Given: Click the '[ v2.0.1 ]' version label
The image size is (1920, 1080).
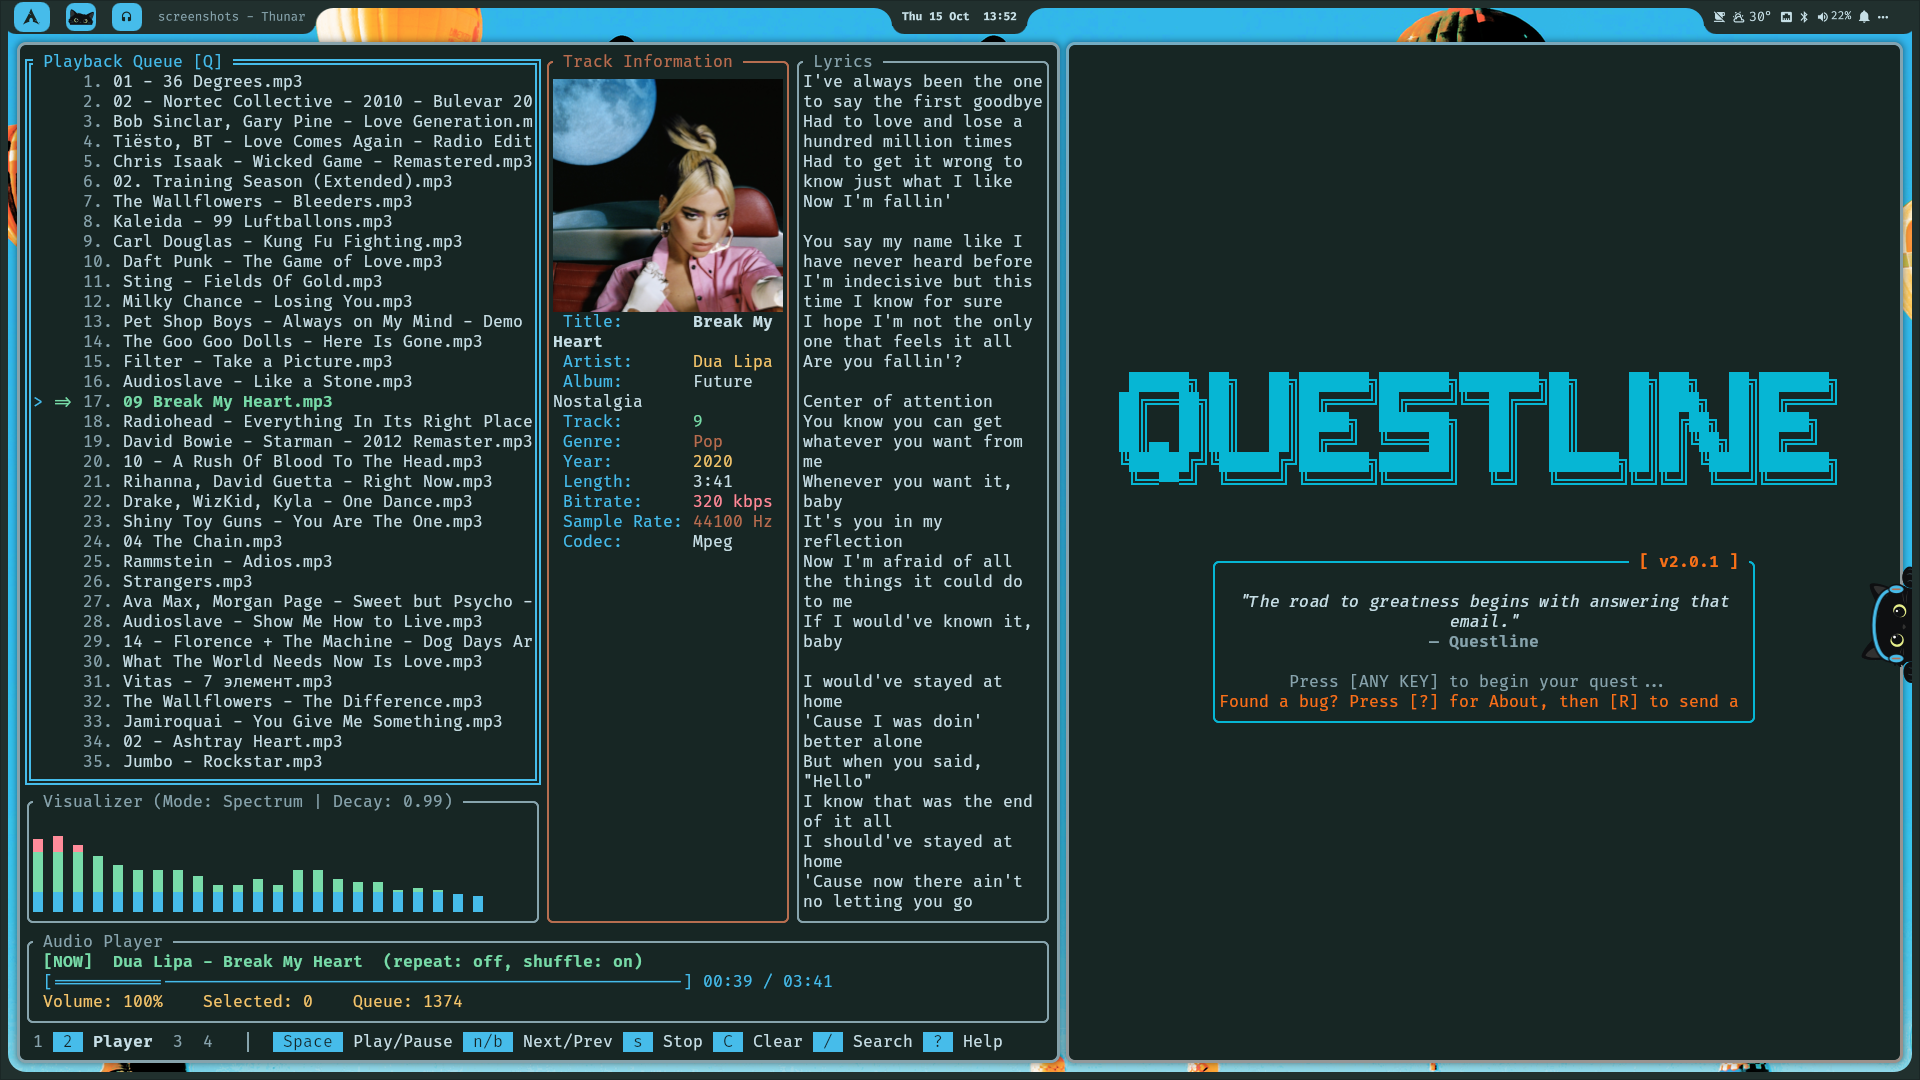Looking at the screenshot, I should coord(1688,561).
